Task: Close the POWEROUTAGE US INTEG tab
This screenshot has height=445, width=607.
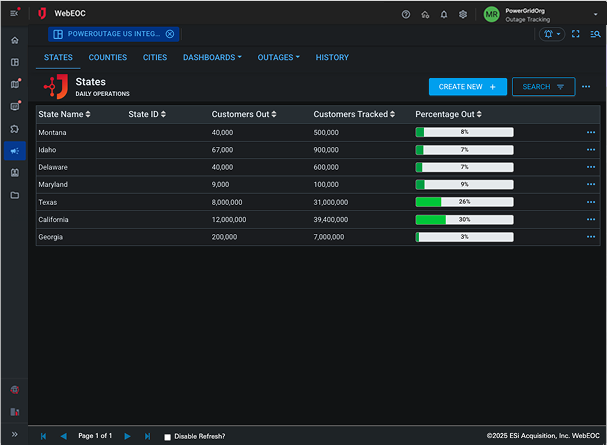Action: coord(170,34)
